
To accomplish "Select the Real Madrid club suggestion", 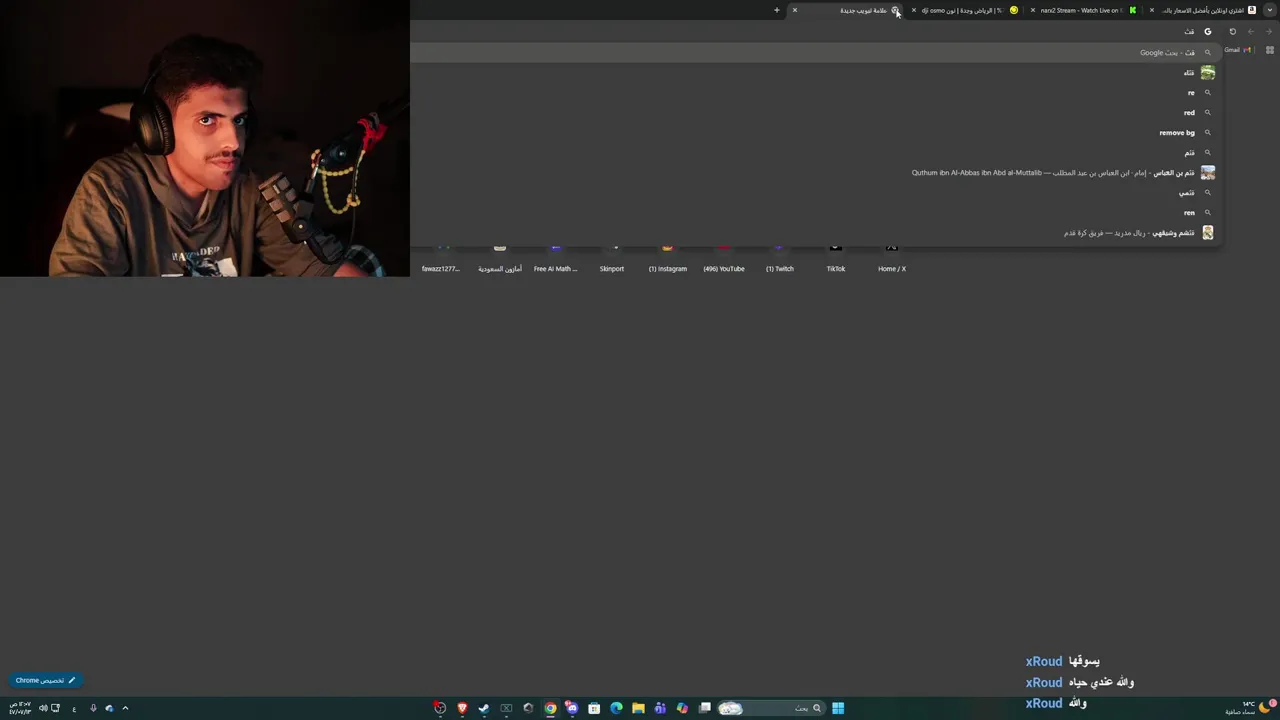I will point(816,233).
